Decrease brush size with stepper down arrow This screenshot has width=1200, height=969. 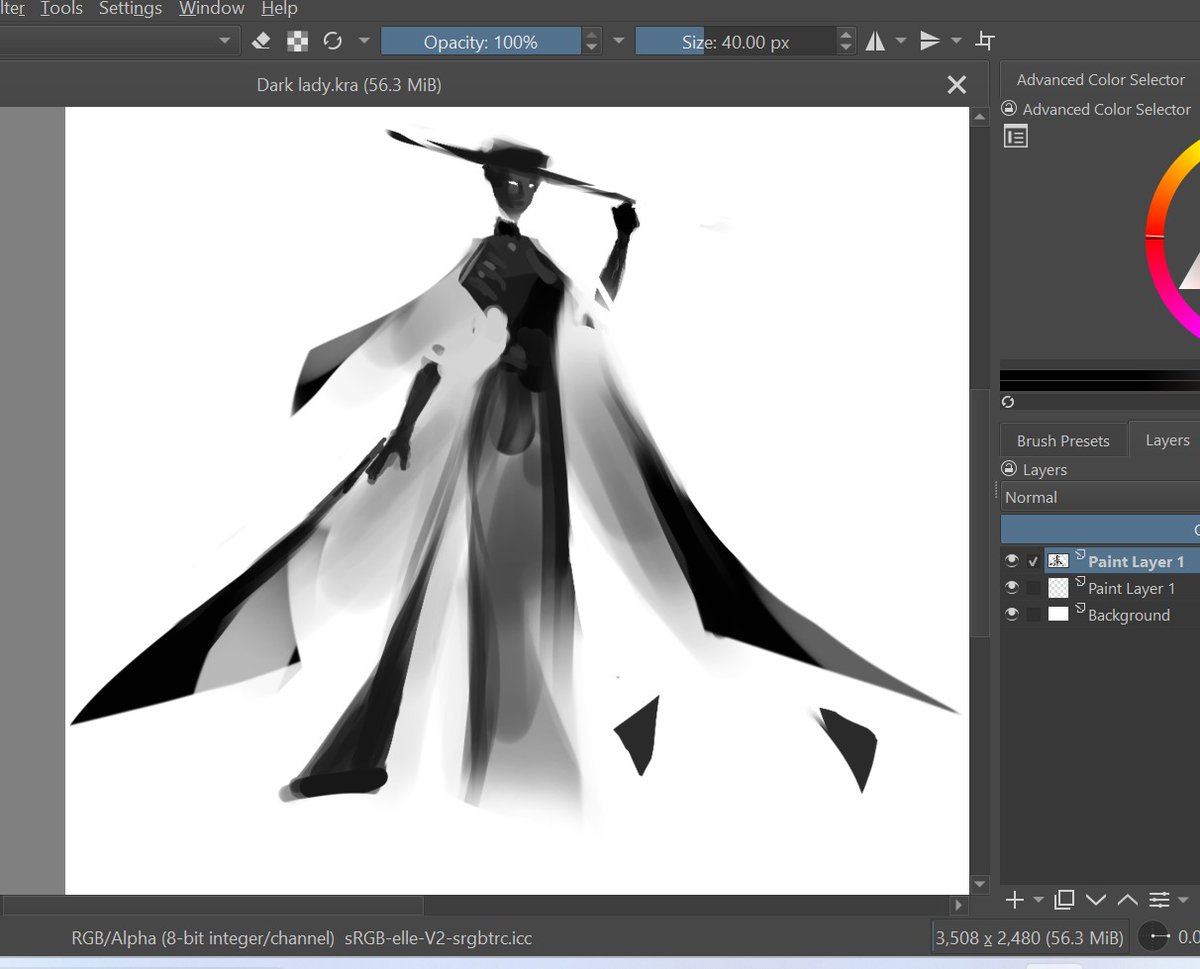pyautogui.click(x=847, y=48)
